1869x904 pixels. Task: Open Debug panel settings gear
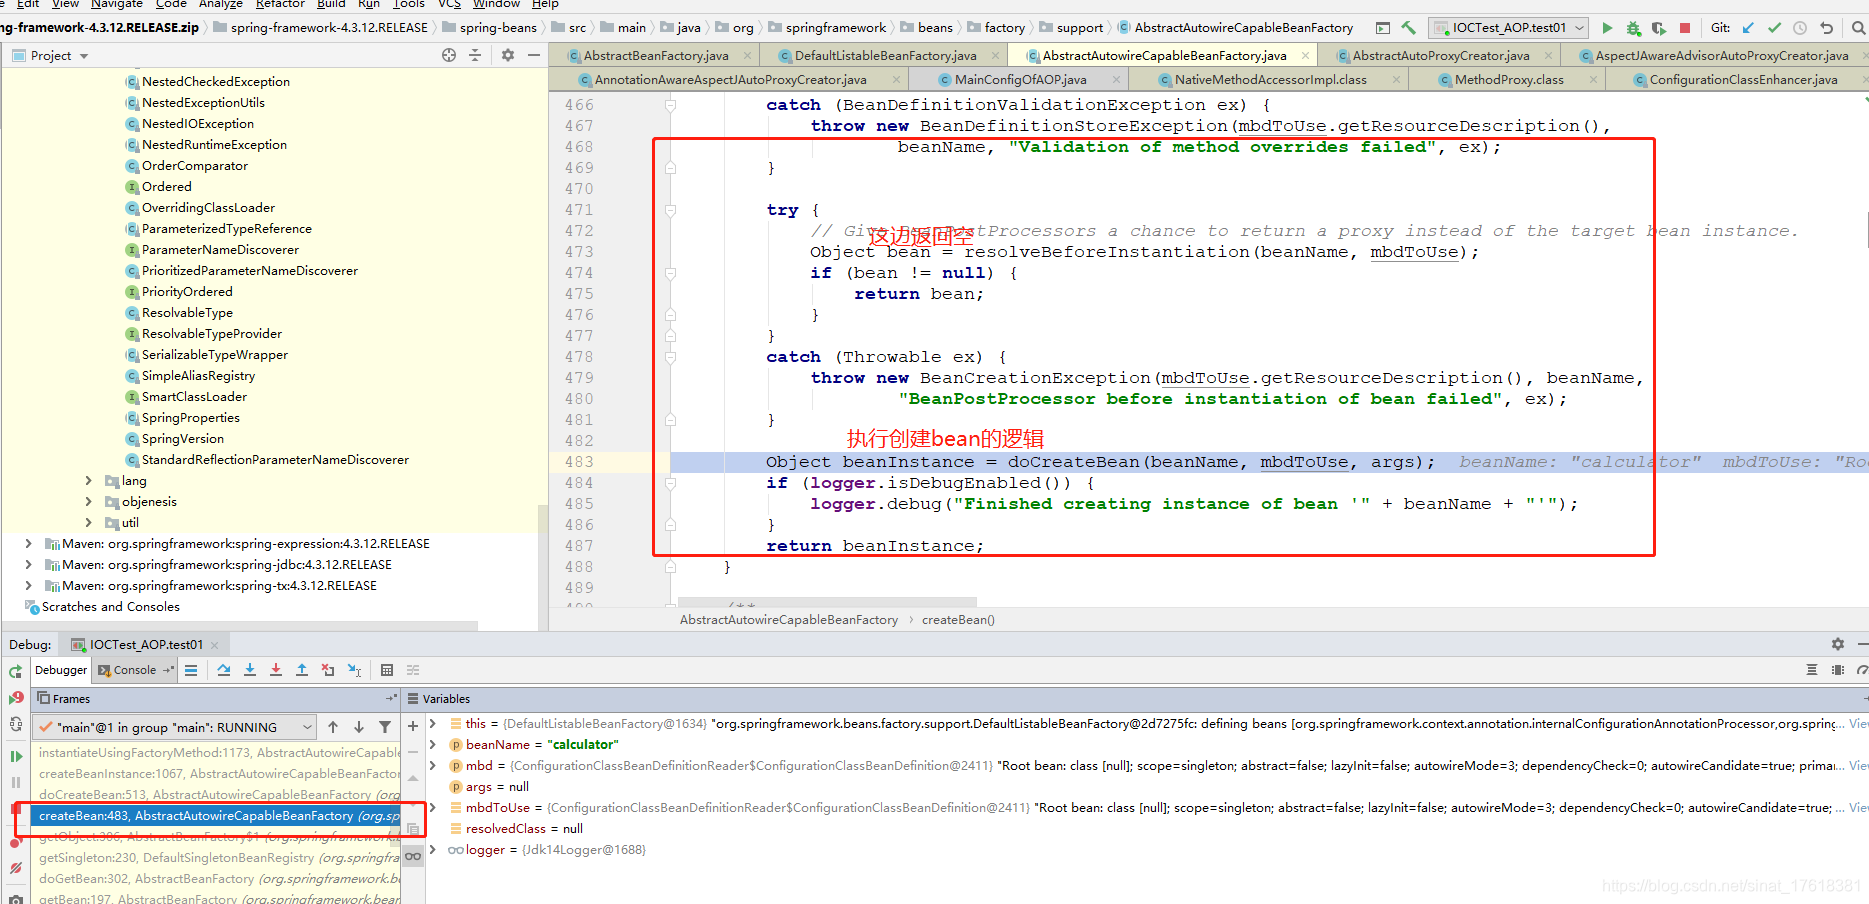tap(1837, 644)
